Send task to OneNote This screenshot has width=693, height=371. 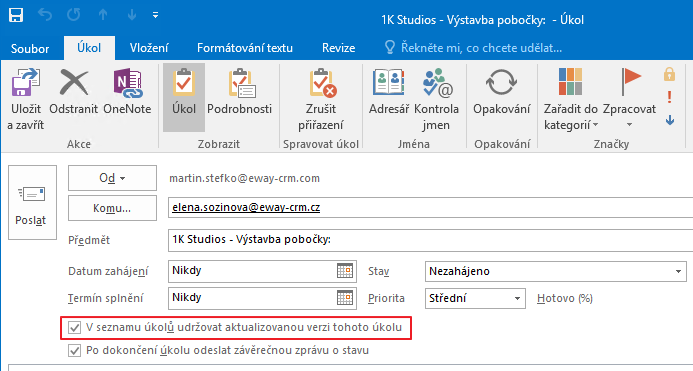point(127,92)
